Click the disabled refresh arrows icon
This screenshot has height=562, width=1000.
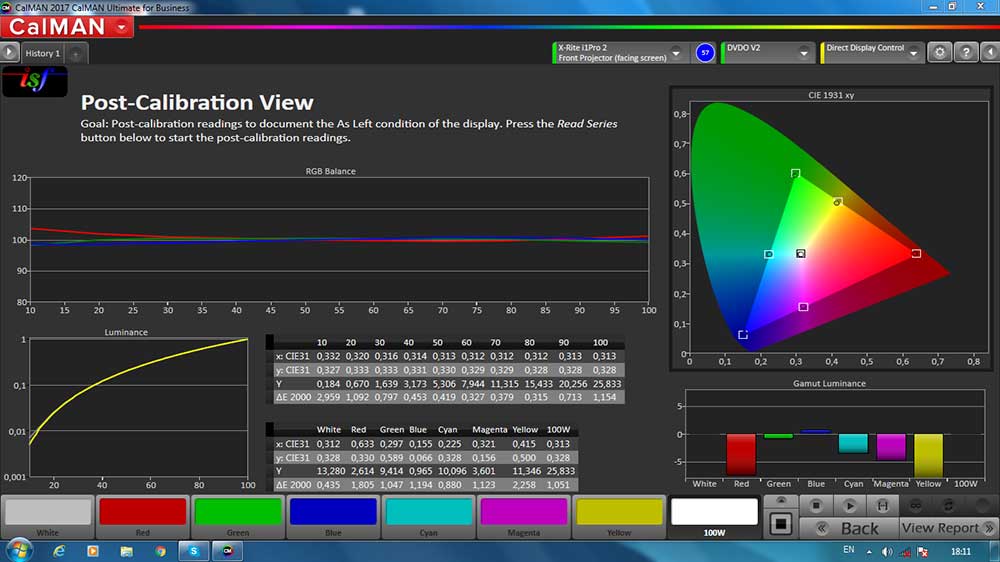click(x=948, y=505)
